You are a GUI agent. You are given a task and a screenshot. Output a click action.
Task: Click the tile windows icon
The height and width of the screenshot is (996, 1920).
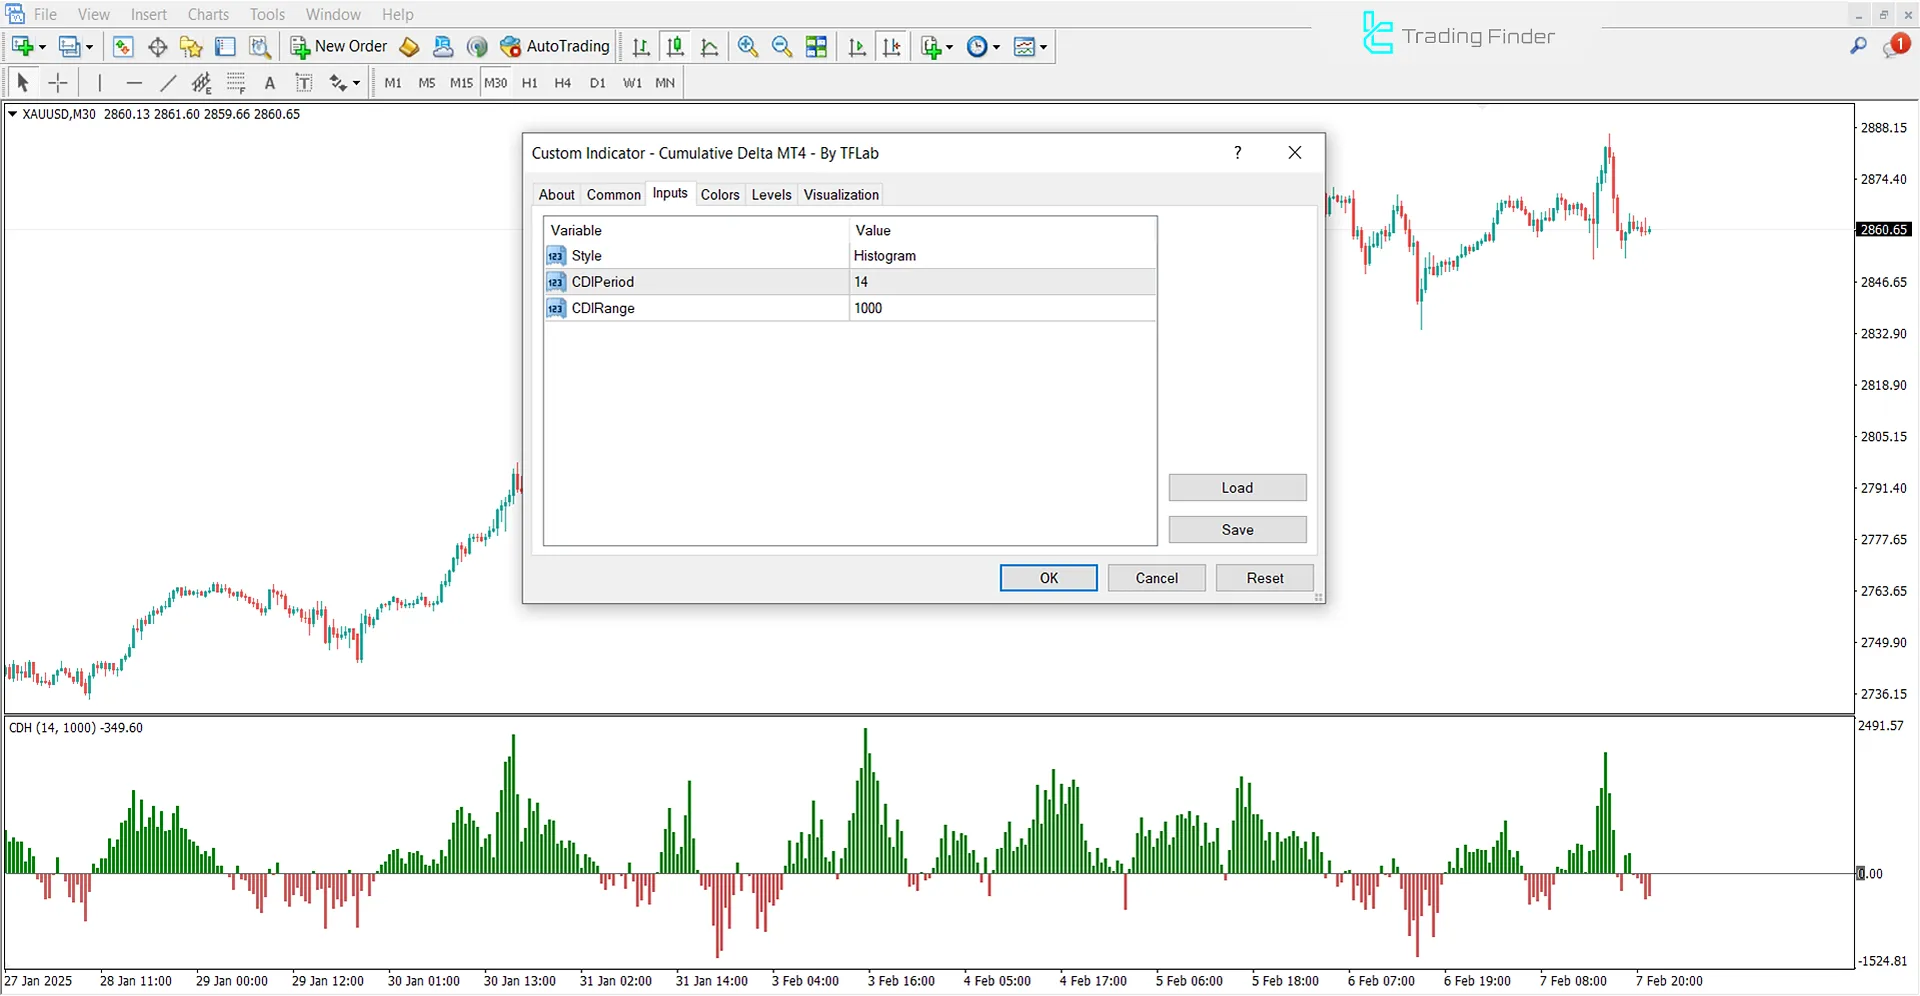(816, 46)
